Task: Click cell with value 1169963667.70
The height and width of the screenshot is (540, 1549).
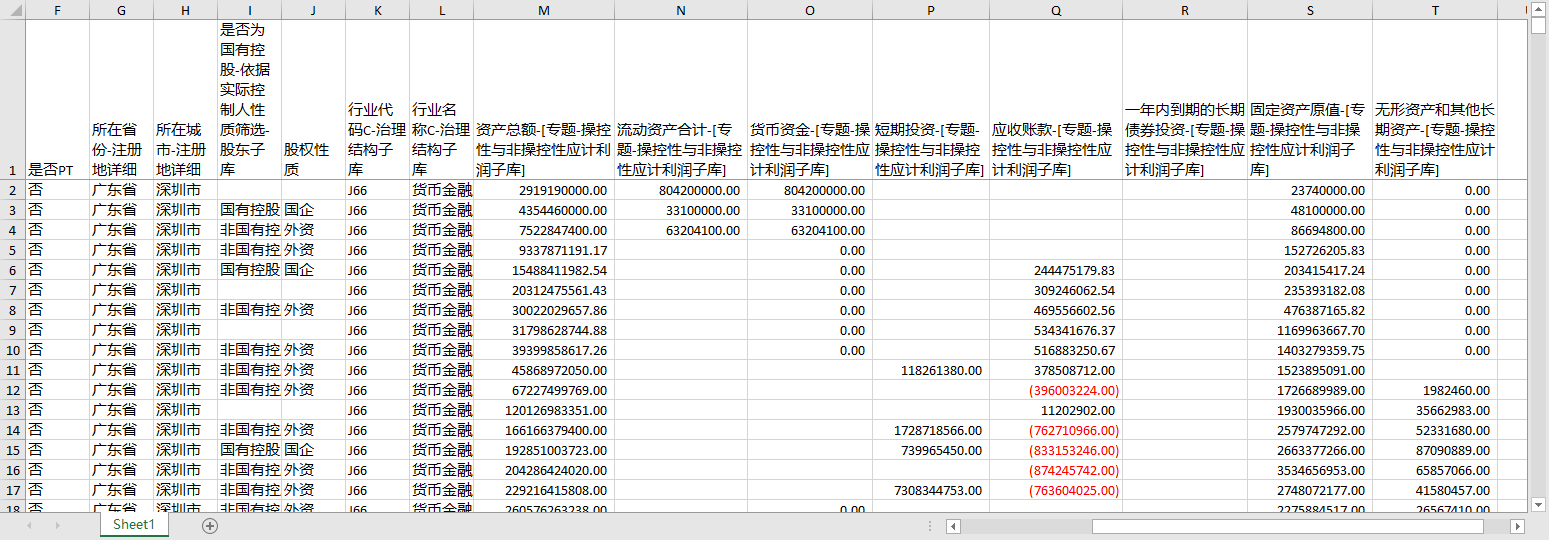Action: [x=1310, y=330]
